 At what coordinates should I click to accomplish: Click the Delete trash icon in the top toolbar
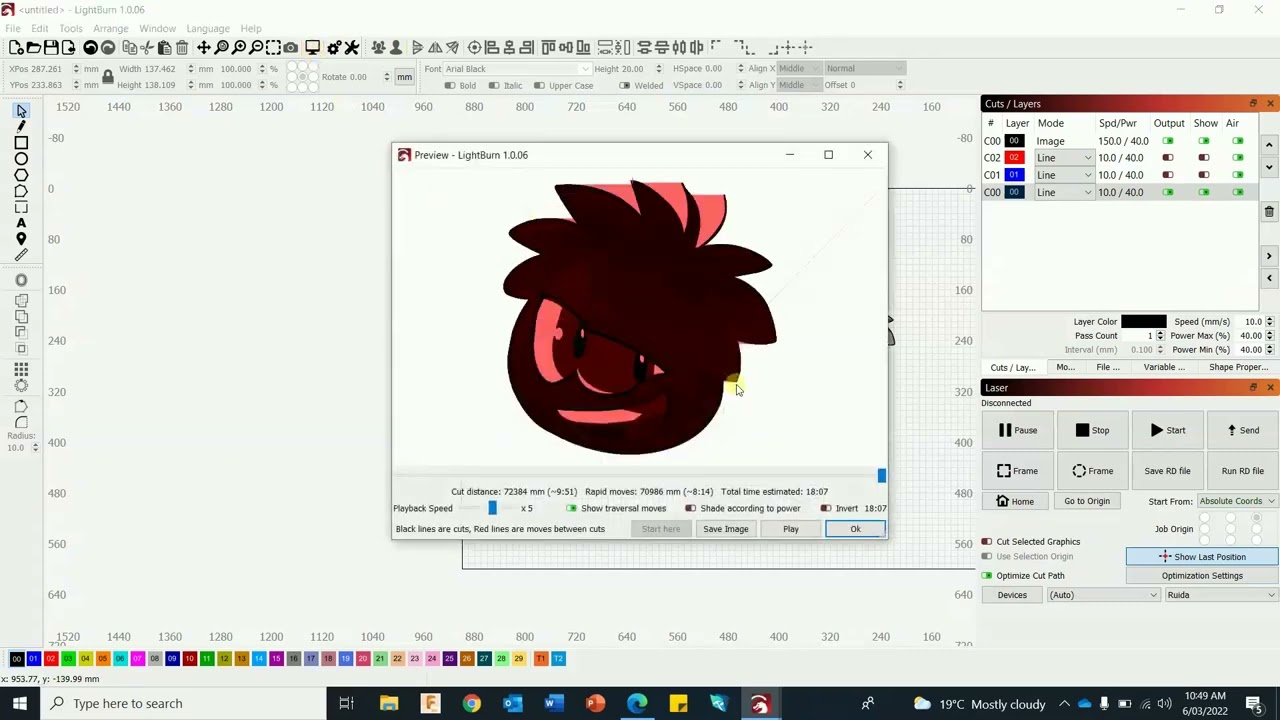[x=182, y=48]
